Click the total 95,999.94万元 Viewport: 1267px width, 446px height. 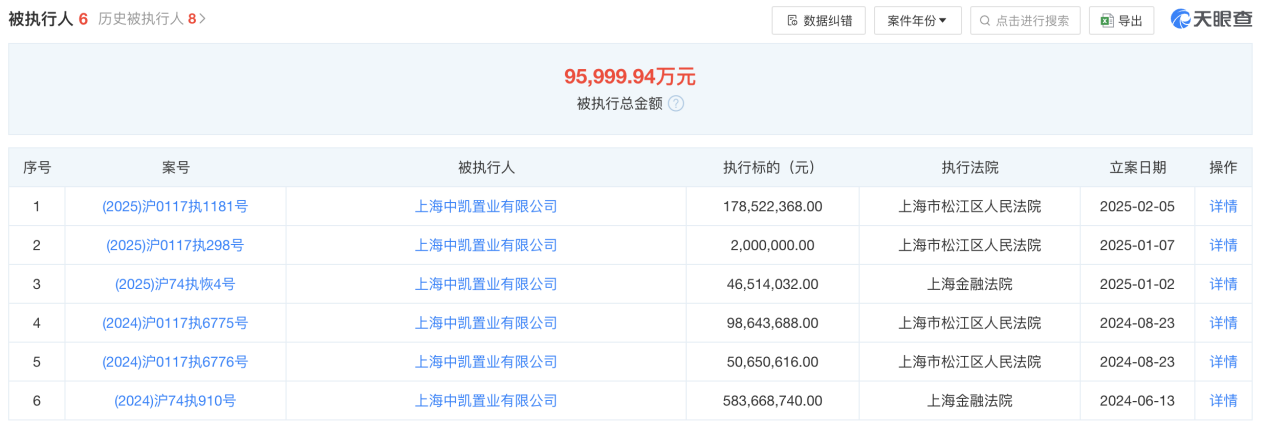(630, 76)
